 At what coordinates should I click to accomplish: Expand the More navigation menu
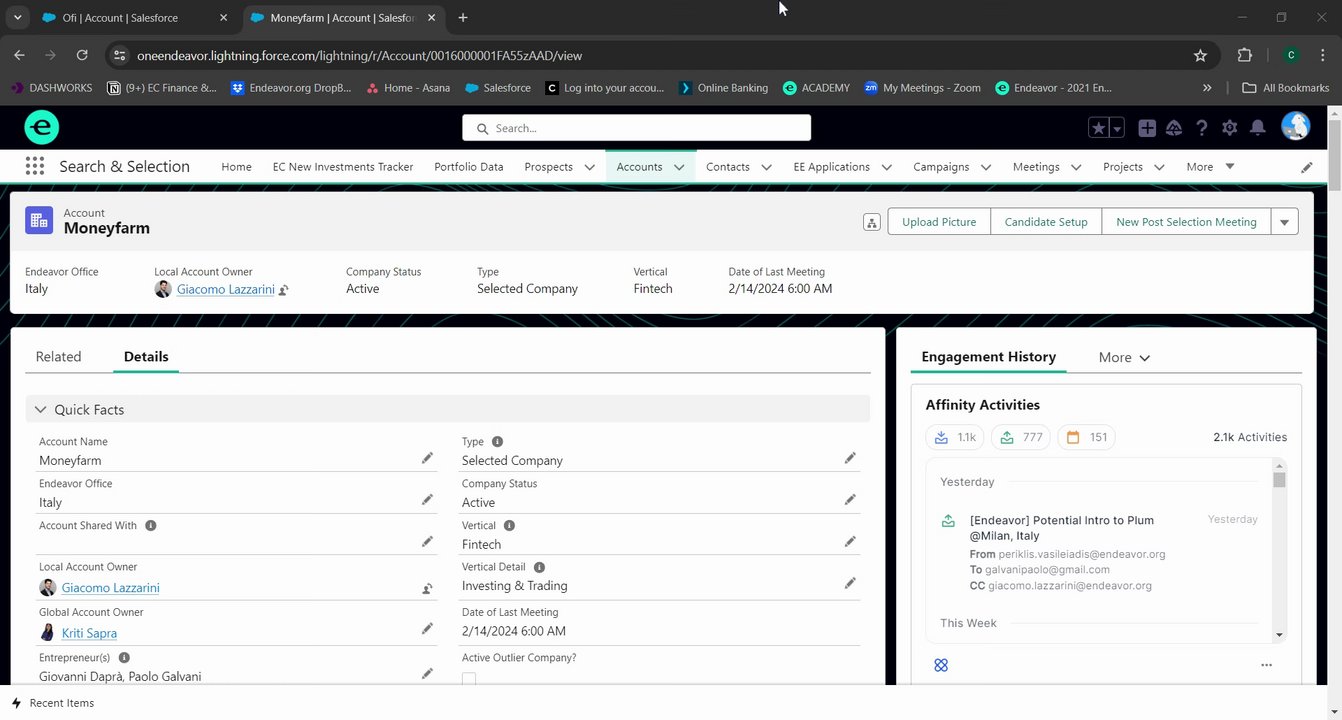click(x=1210, y=167)
